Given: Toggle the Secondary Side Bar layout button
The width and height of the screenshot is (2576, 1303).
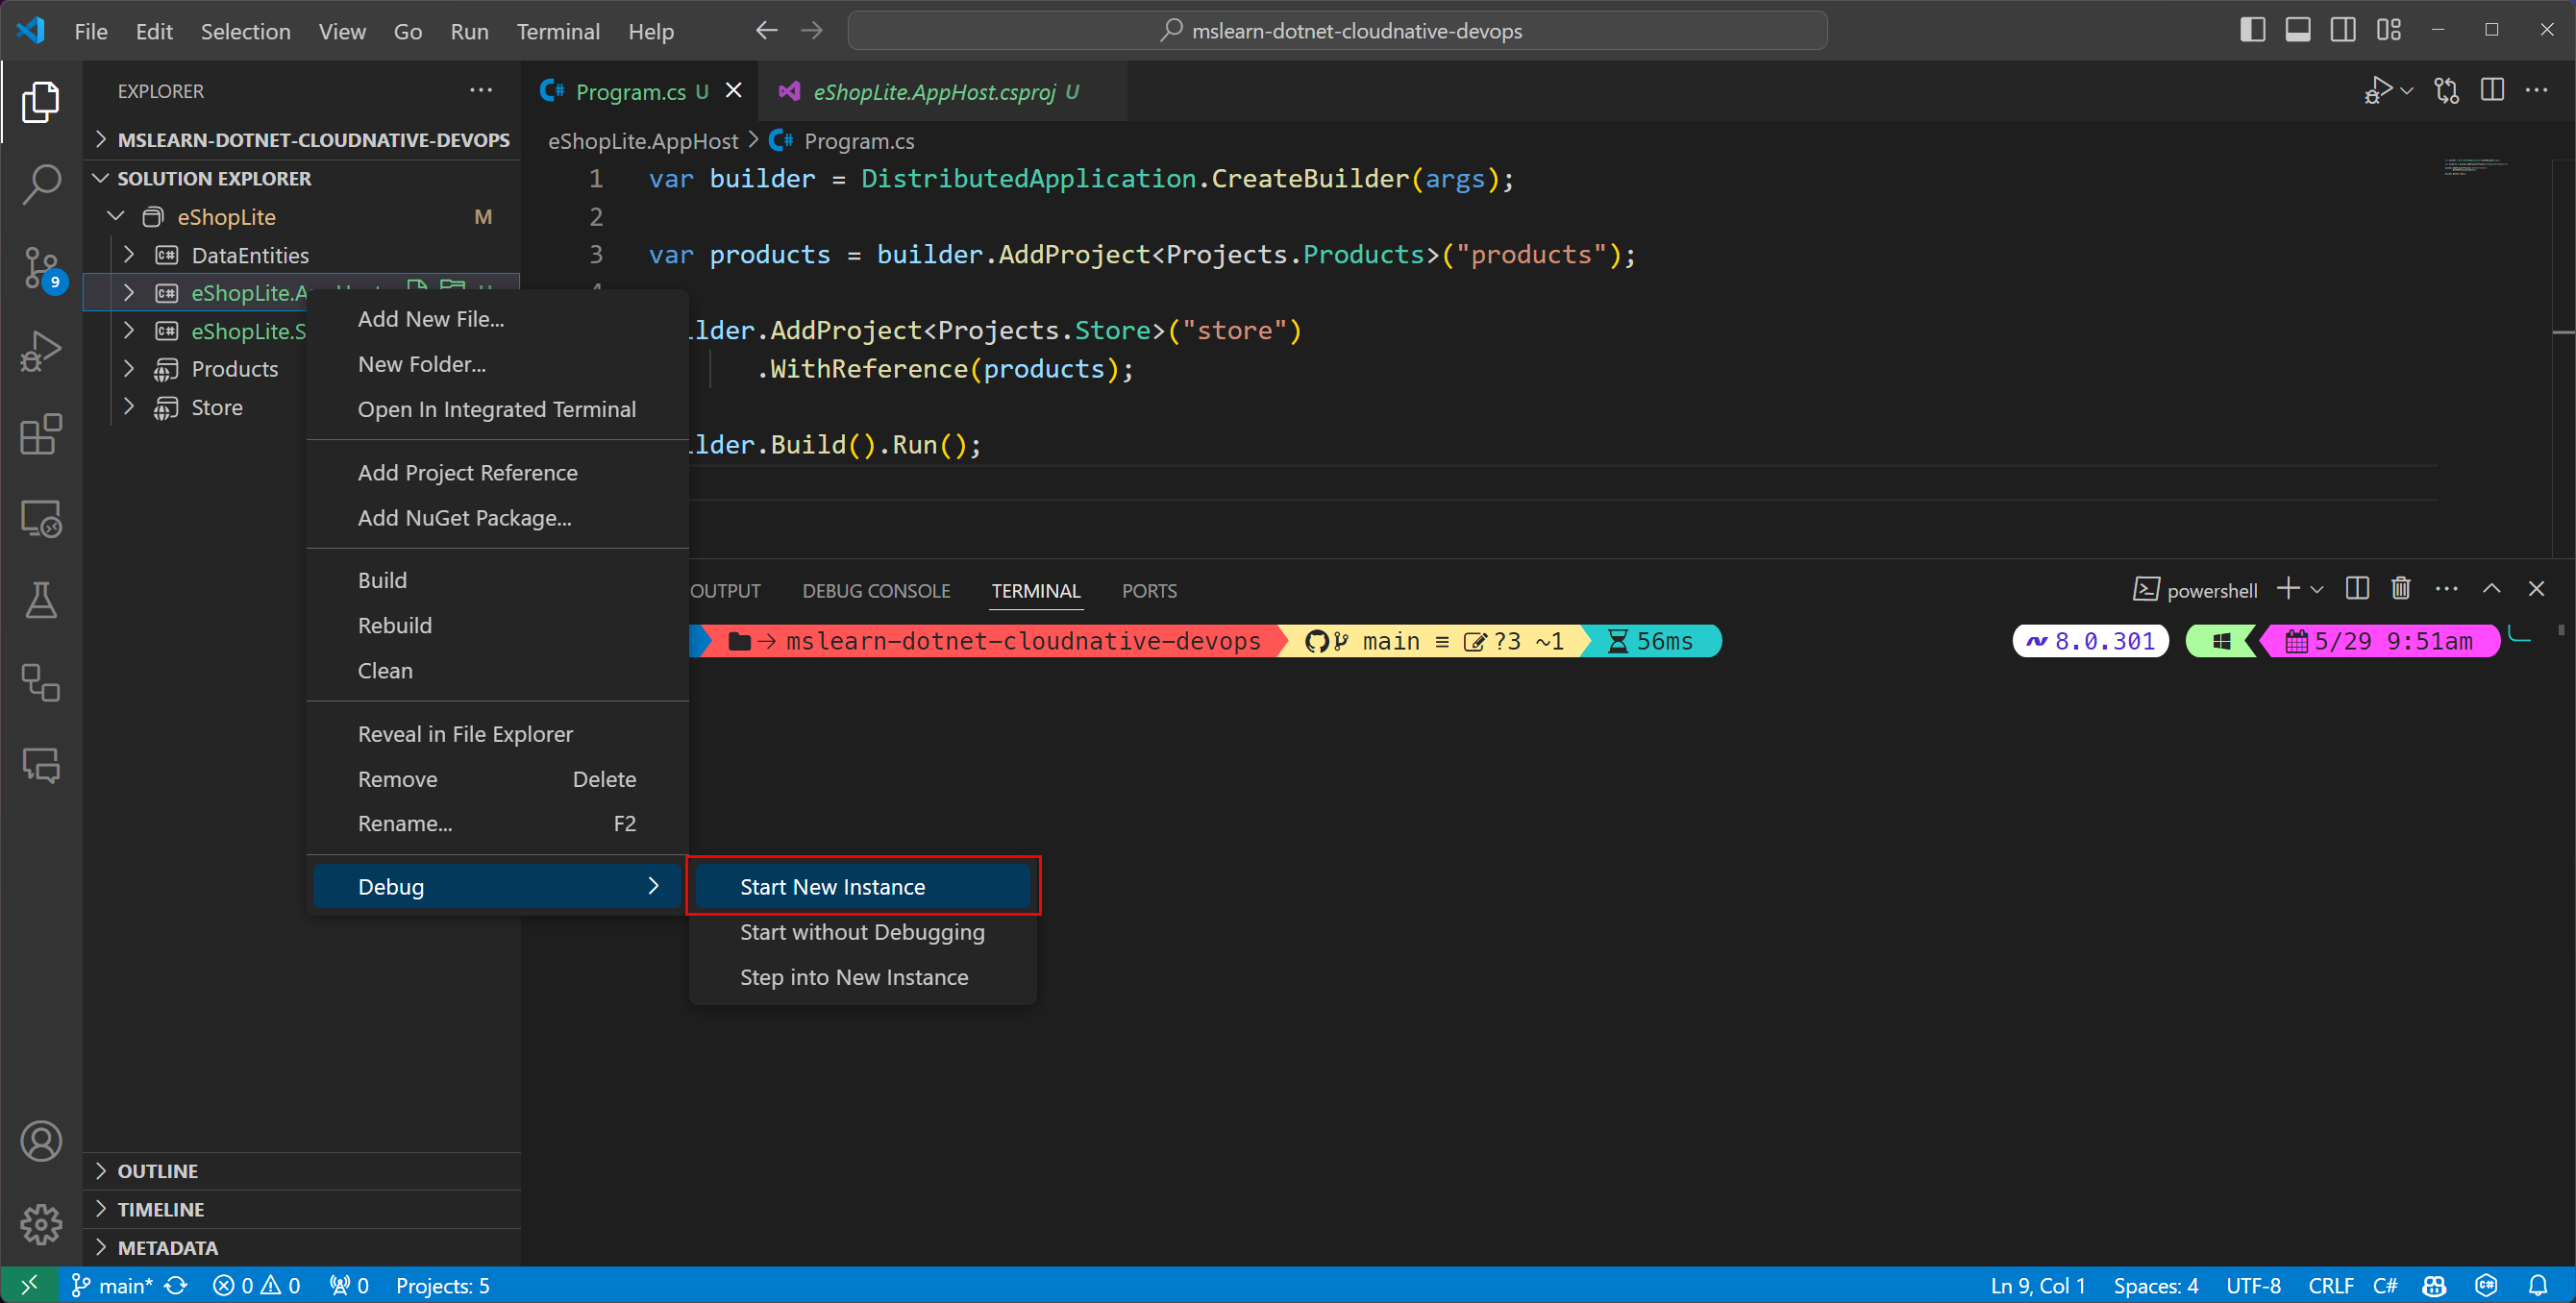Looking at the screenshot, I should tap(2343, 30).
